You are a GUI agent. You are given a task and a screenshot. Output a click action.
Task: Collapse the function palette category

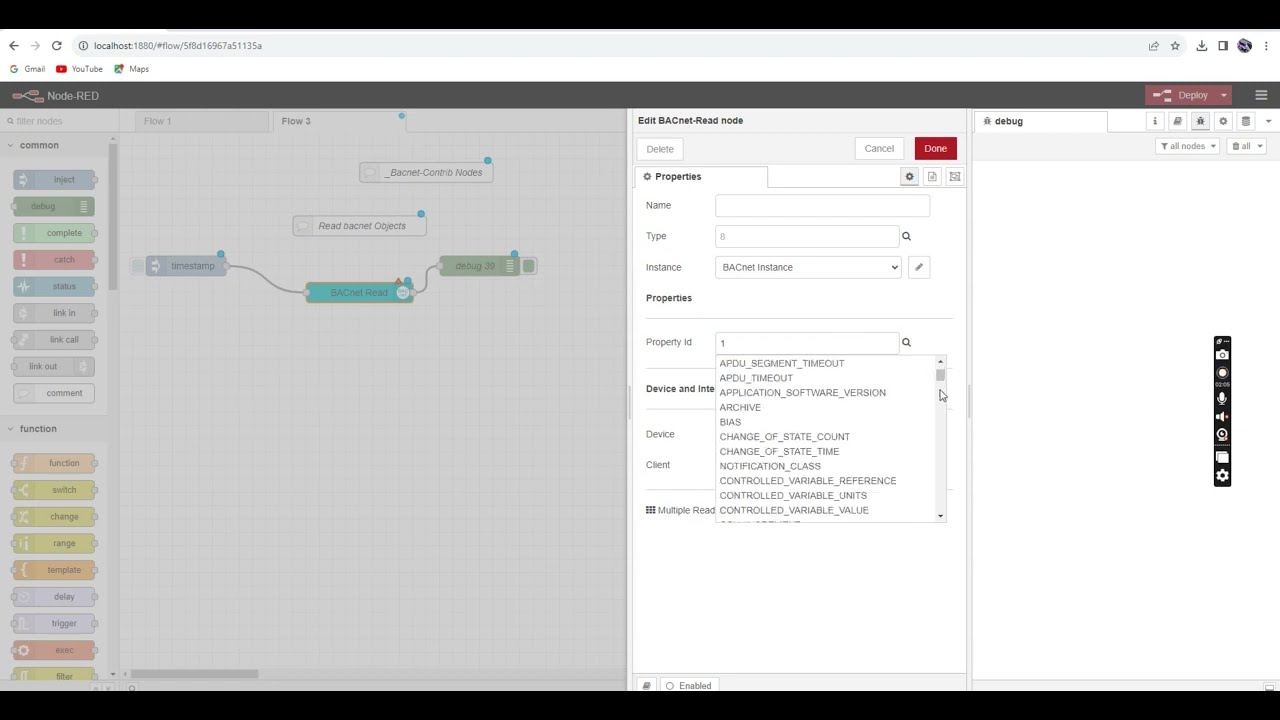(x=38, y=429)
